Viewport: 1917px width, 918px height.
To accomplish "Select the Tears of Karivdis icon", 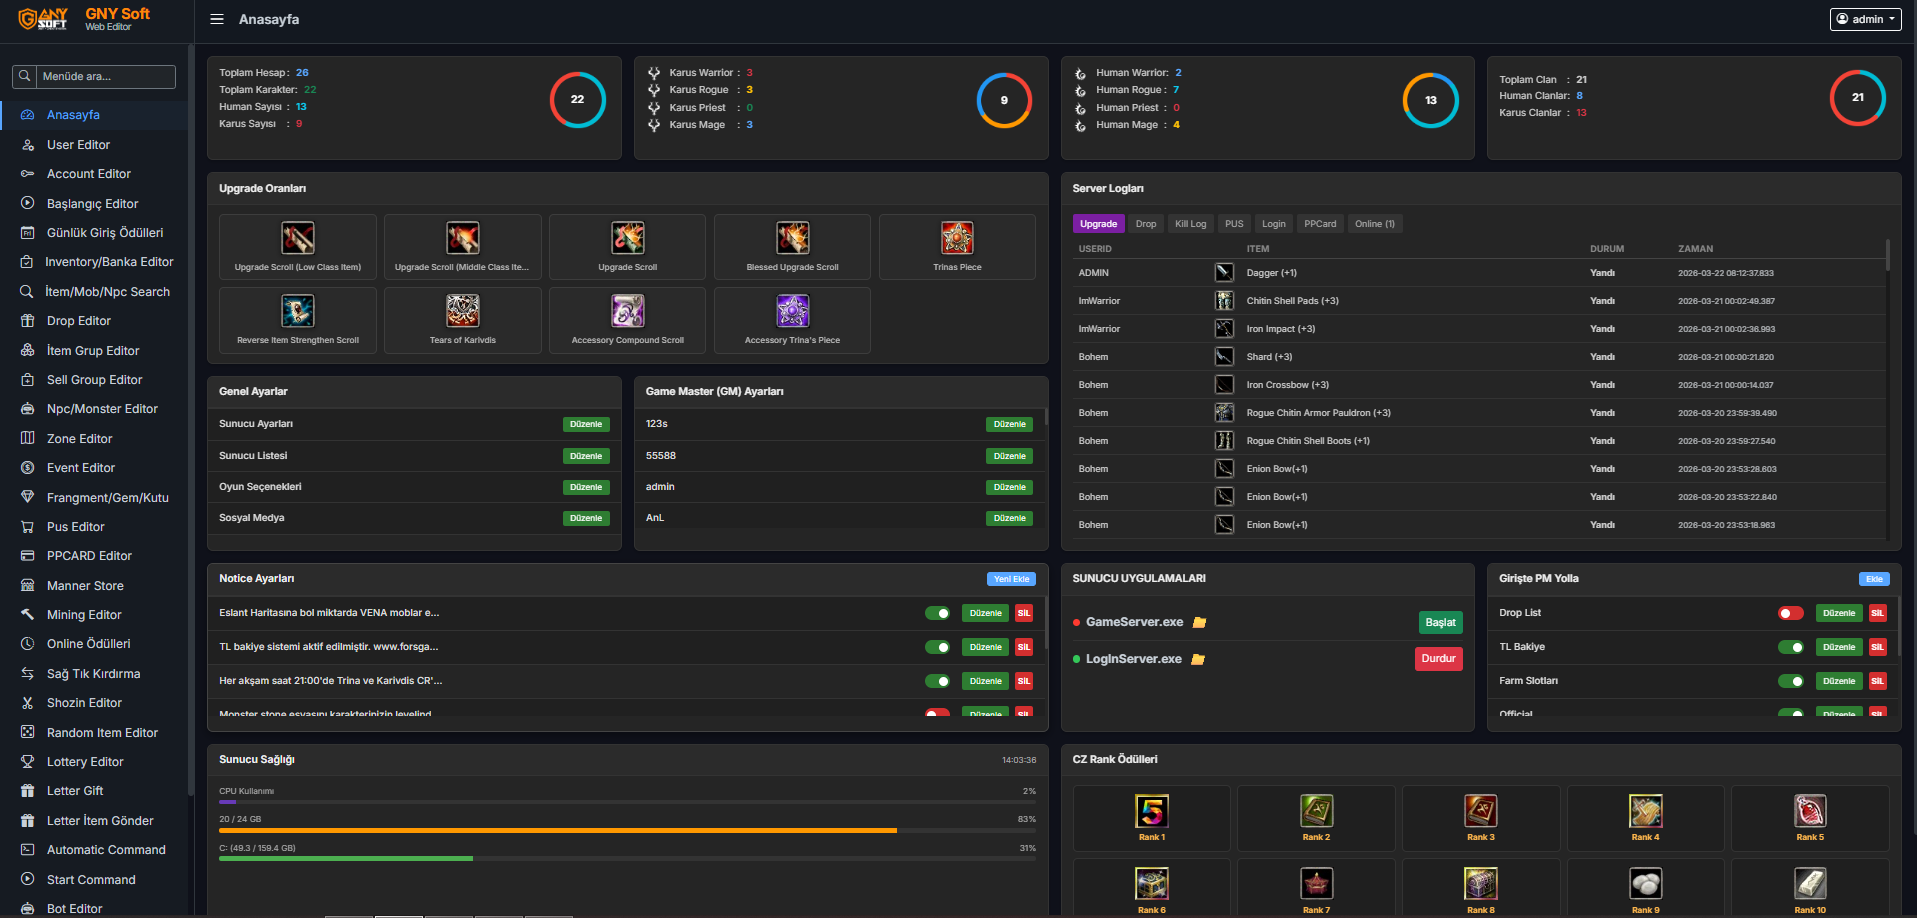I will click(463, 311).
